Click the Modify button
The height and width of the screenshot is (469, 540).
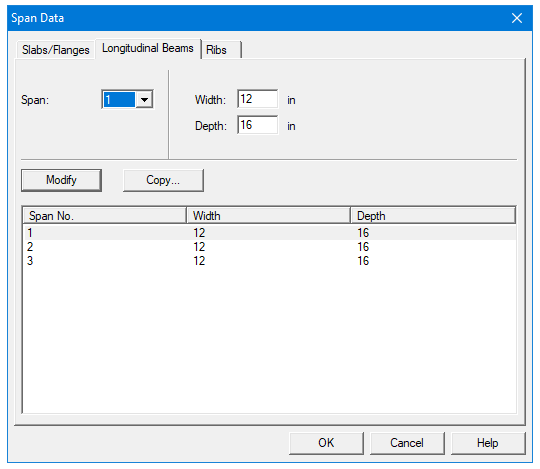(61, 180)
